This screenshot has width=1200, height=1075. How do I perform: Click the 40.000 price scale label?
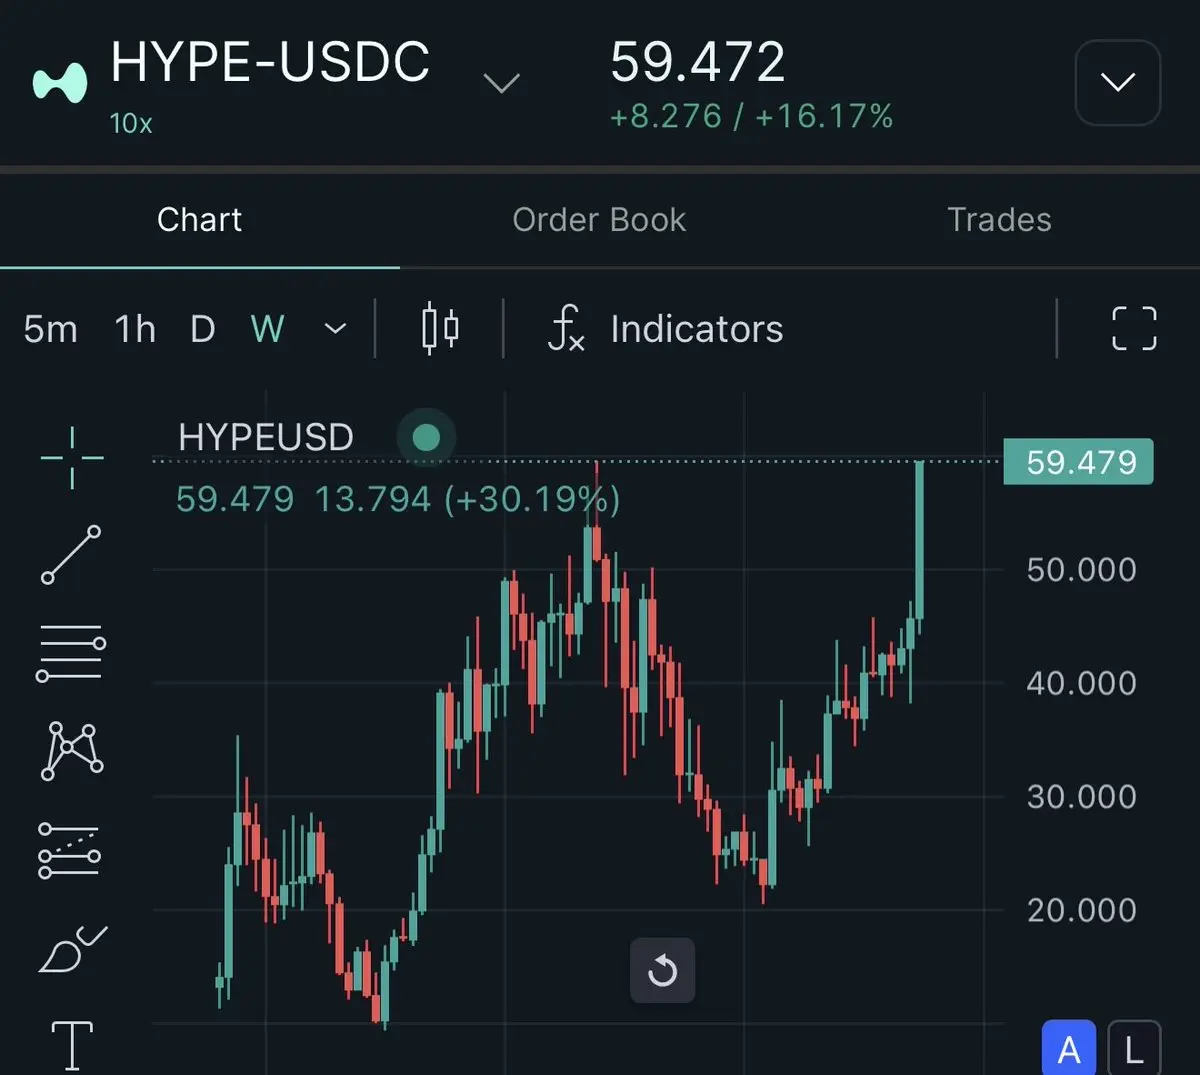[x=1081, y=684]
